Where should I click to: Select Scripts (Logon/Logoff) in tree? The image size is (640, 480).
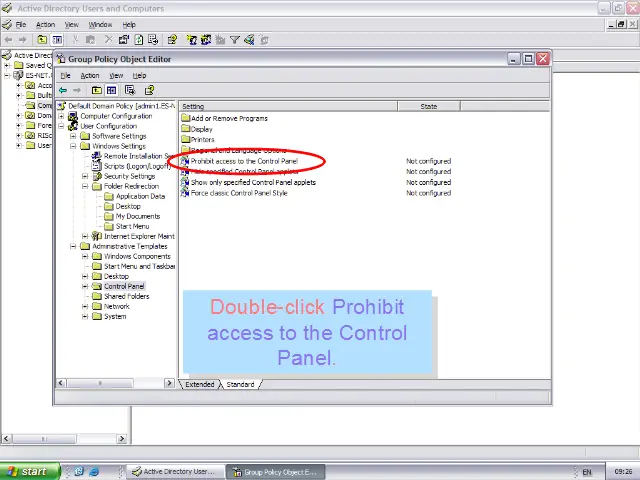(x=137, y=166)
